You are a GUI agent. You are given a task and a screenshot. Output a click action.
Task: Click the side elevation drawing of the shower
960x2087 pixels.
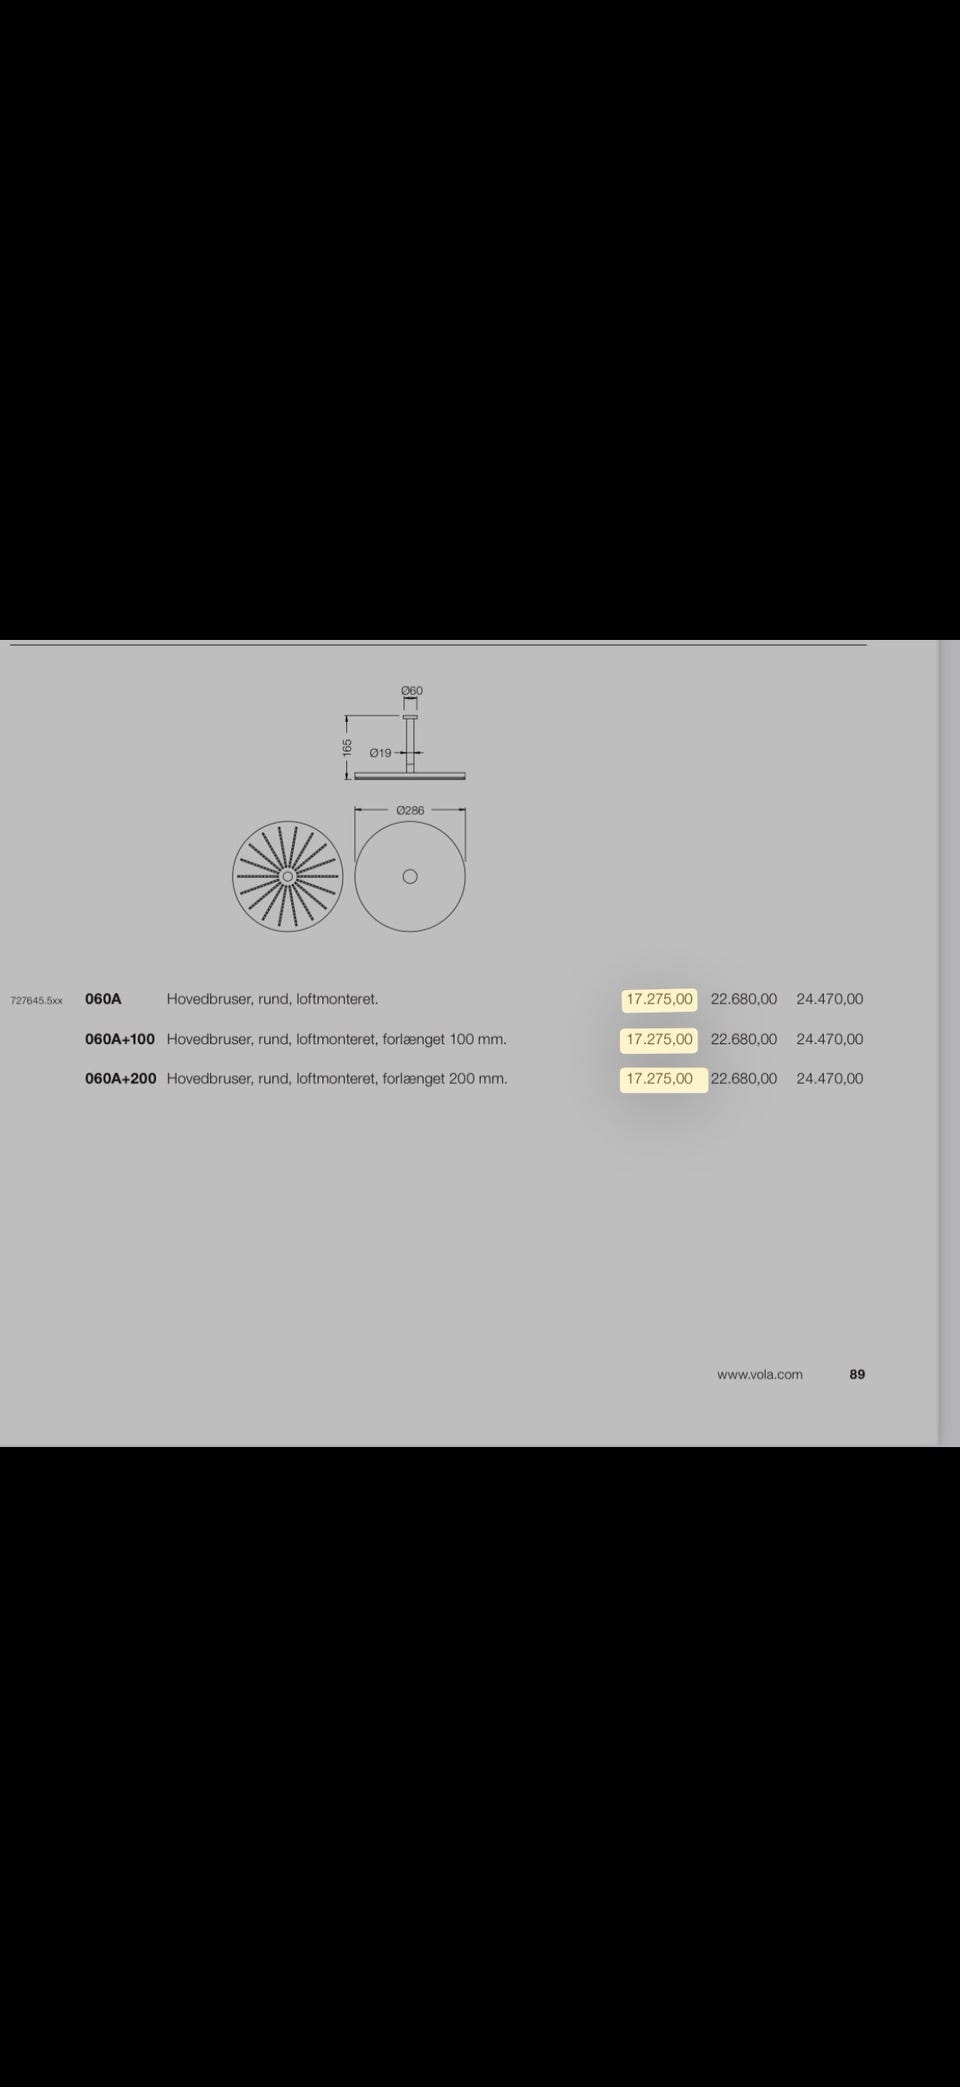coord(410,746)
